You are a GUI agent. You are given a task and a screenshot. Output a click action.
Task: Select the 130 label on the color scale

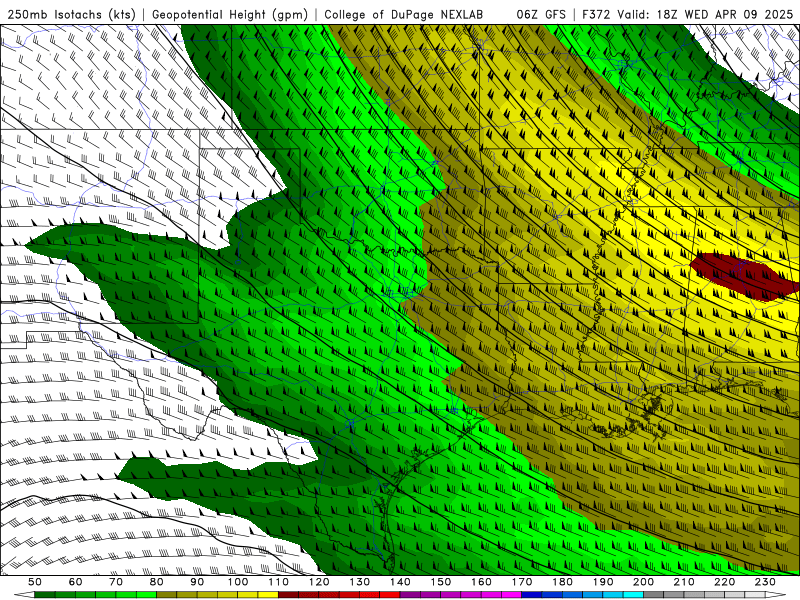coord(359,582)
